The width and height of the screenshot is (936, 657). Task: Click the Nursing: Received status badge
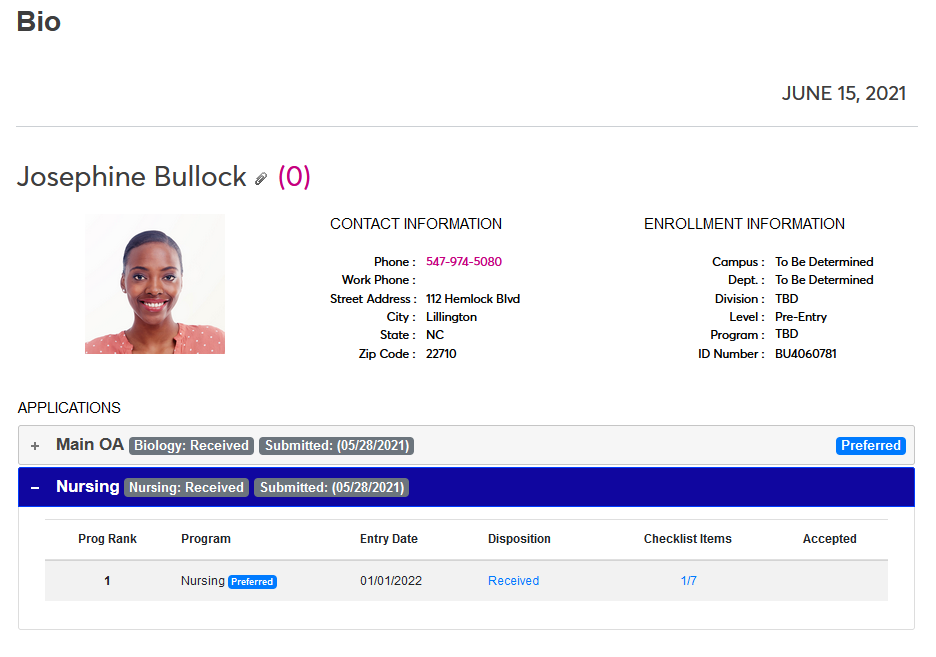point(186,487)
